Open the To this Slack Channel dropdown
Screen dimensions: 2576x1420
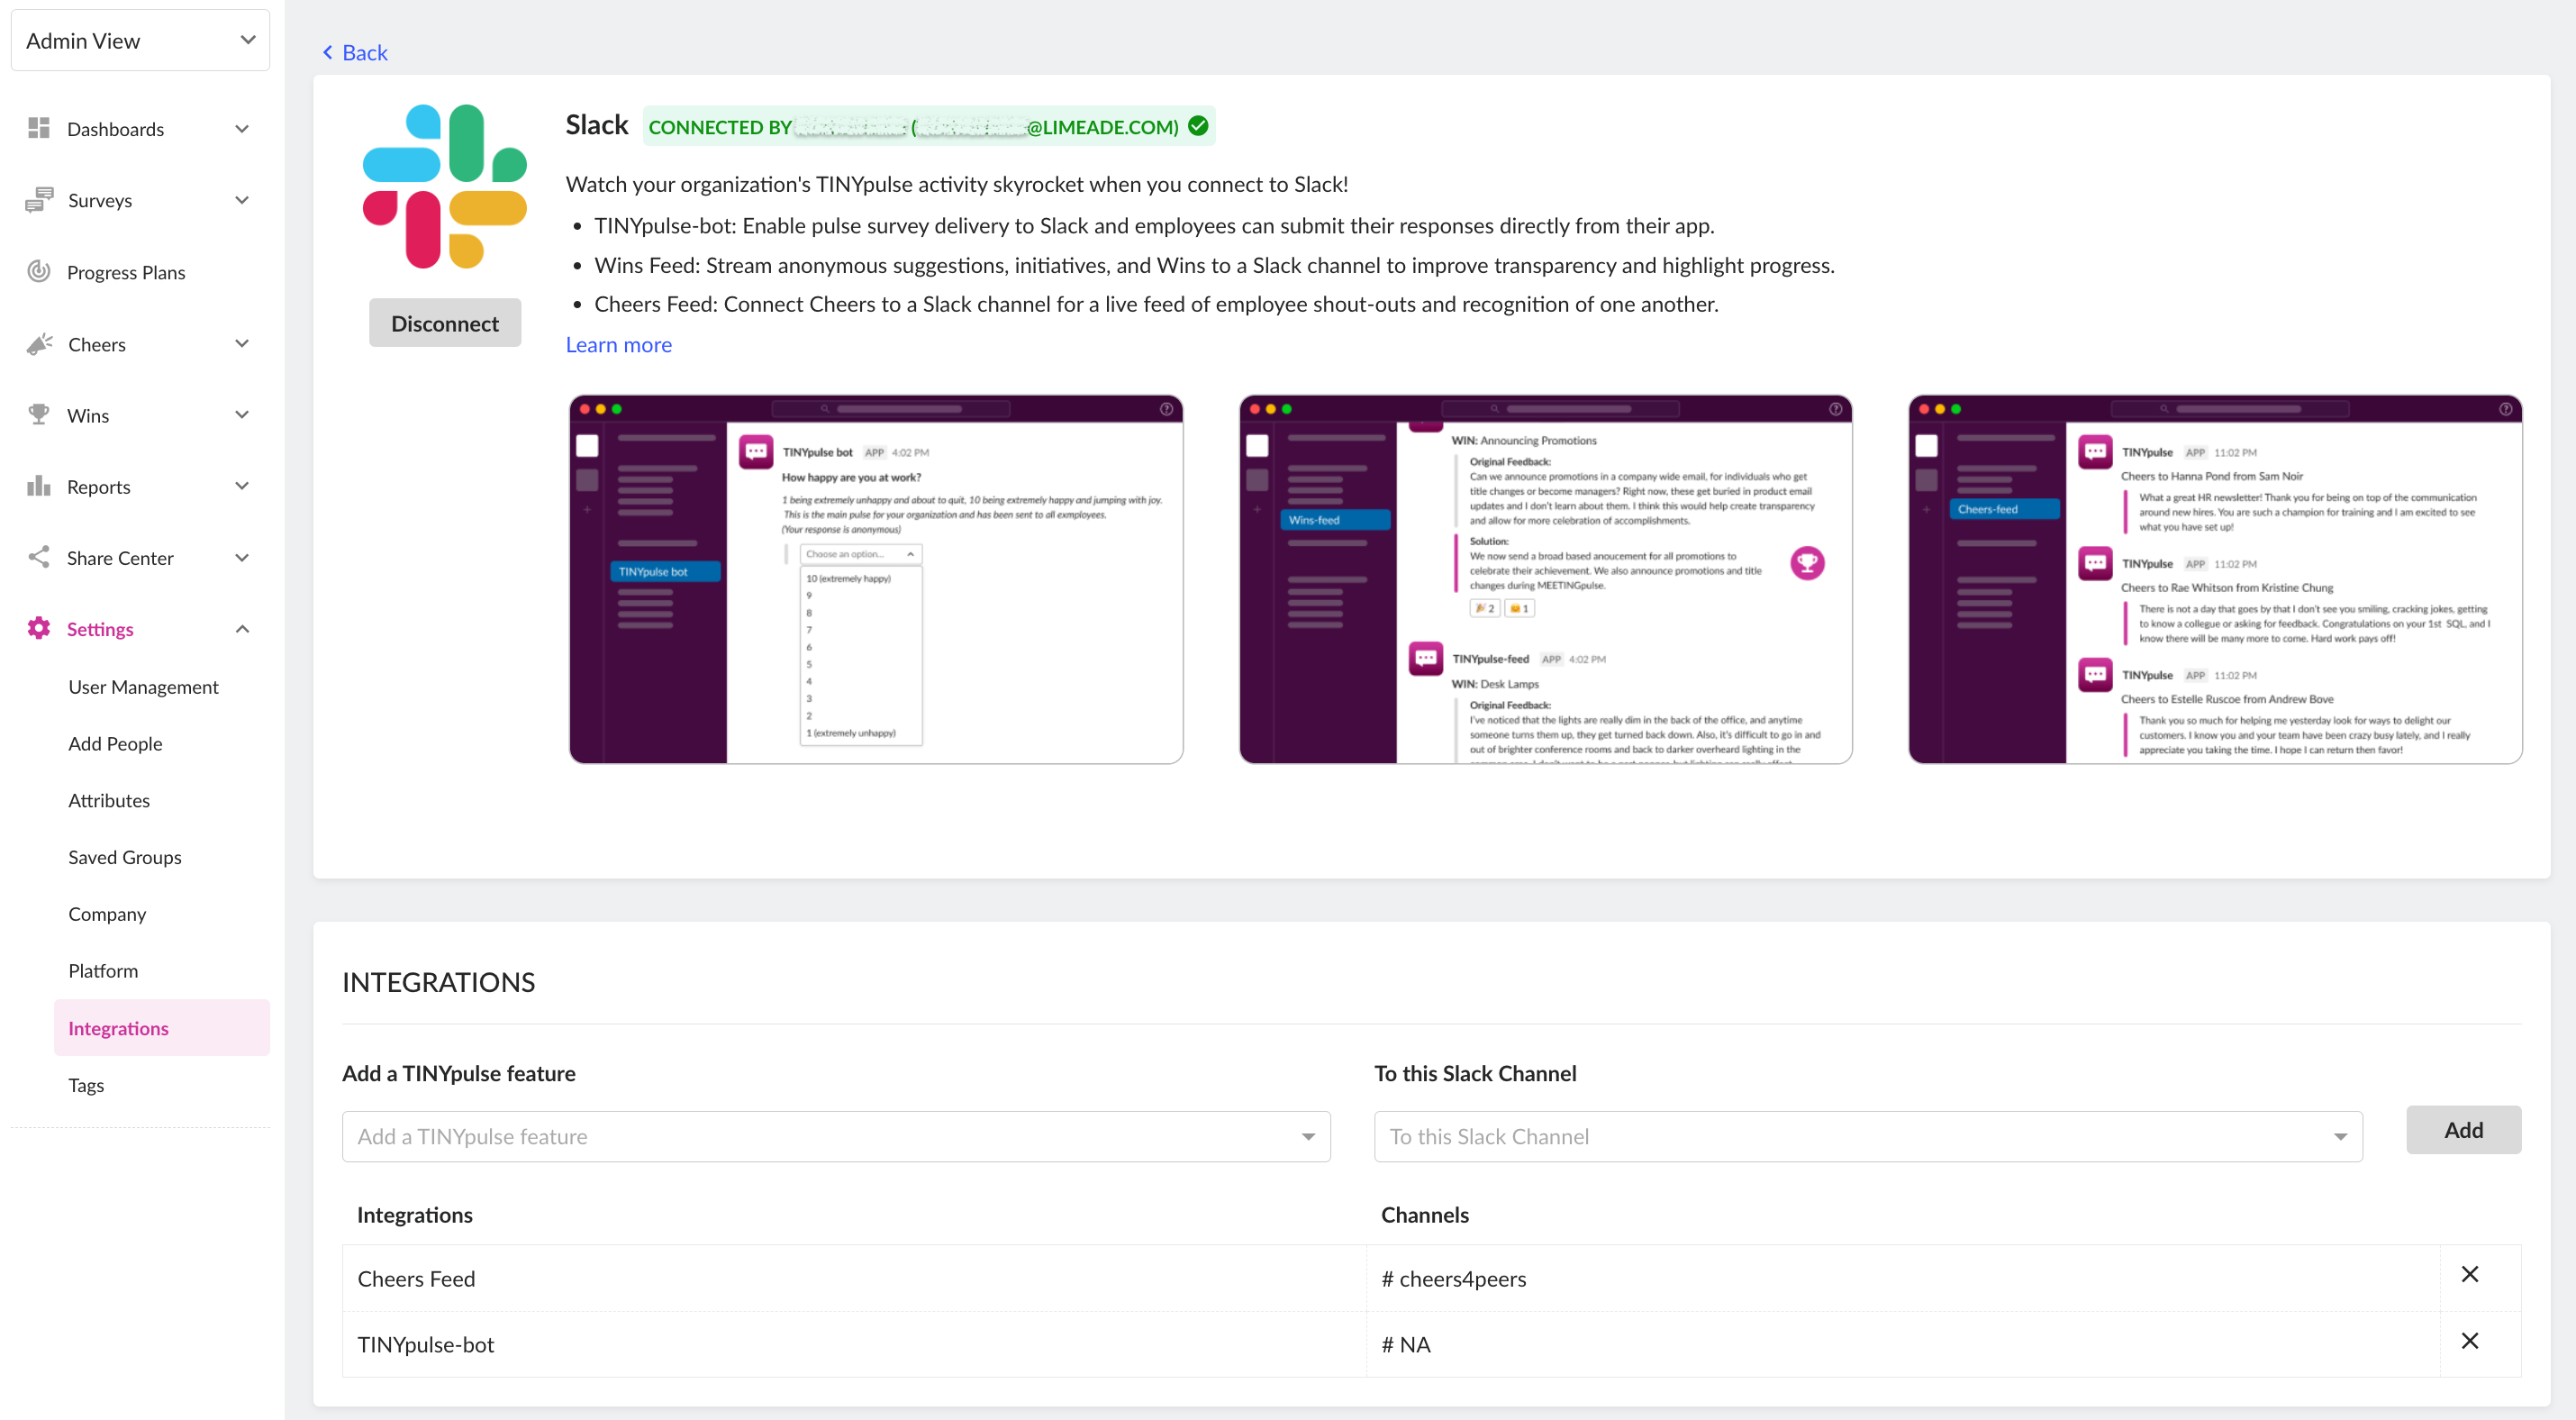point(1868,1137)
